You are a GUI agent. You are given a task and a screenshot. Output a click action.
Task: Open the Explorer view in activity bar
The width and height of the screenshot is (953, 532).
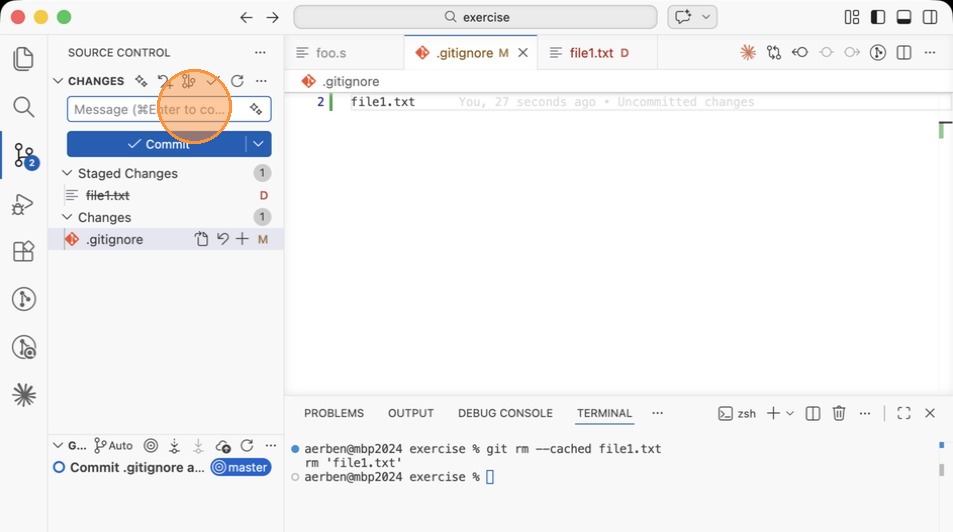tap(23, 59)
